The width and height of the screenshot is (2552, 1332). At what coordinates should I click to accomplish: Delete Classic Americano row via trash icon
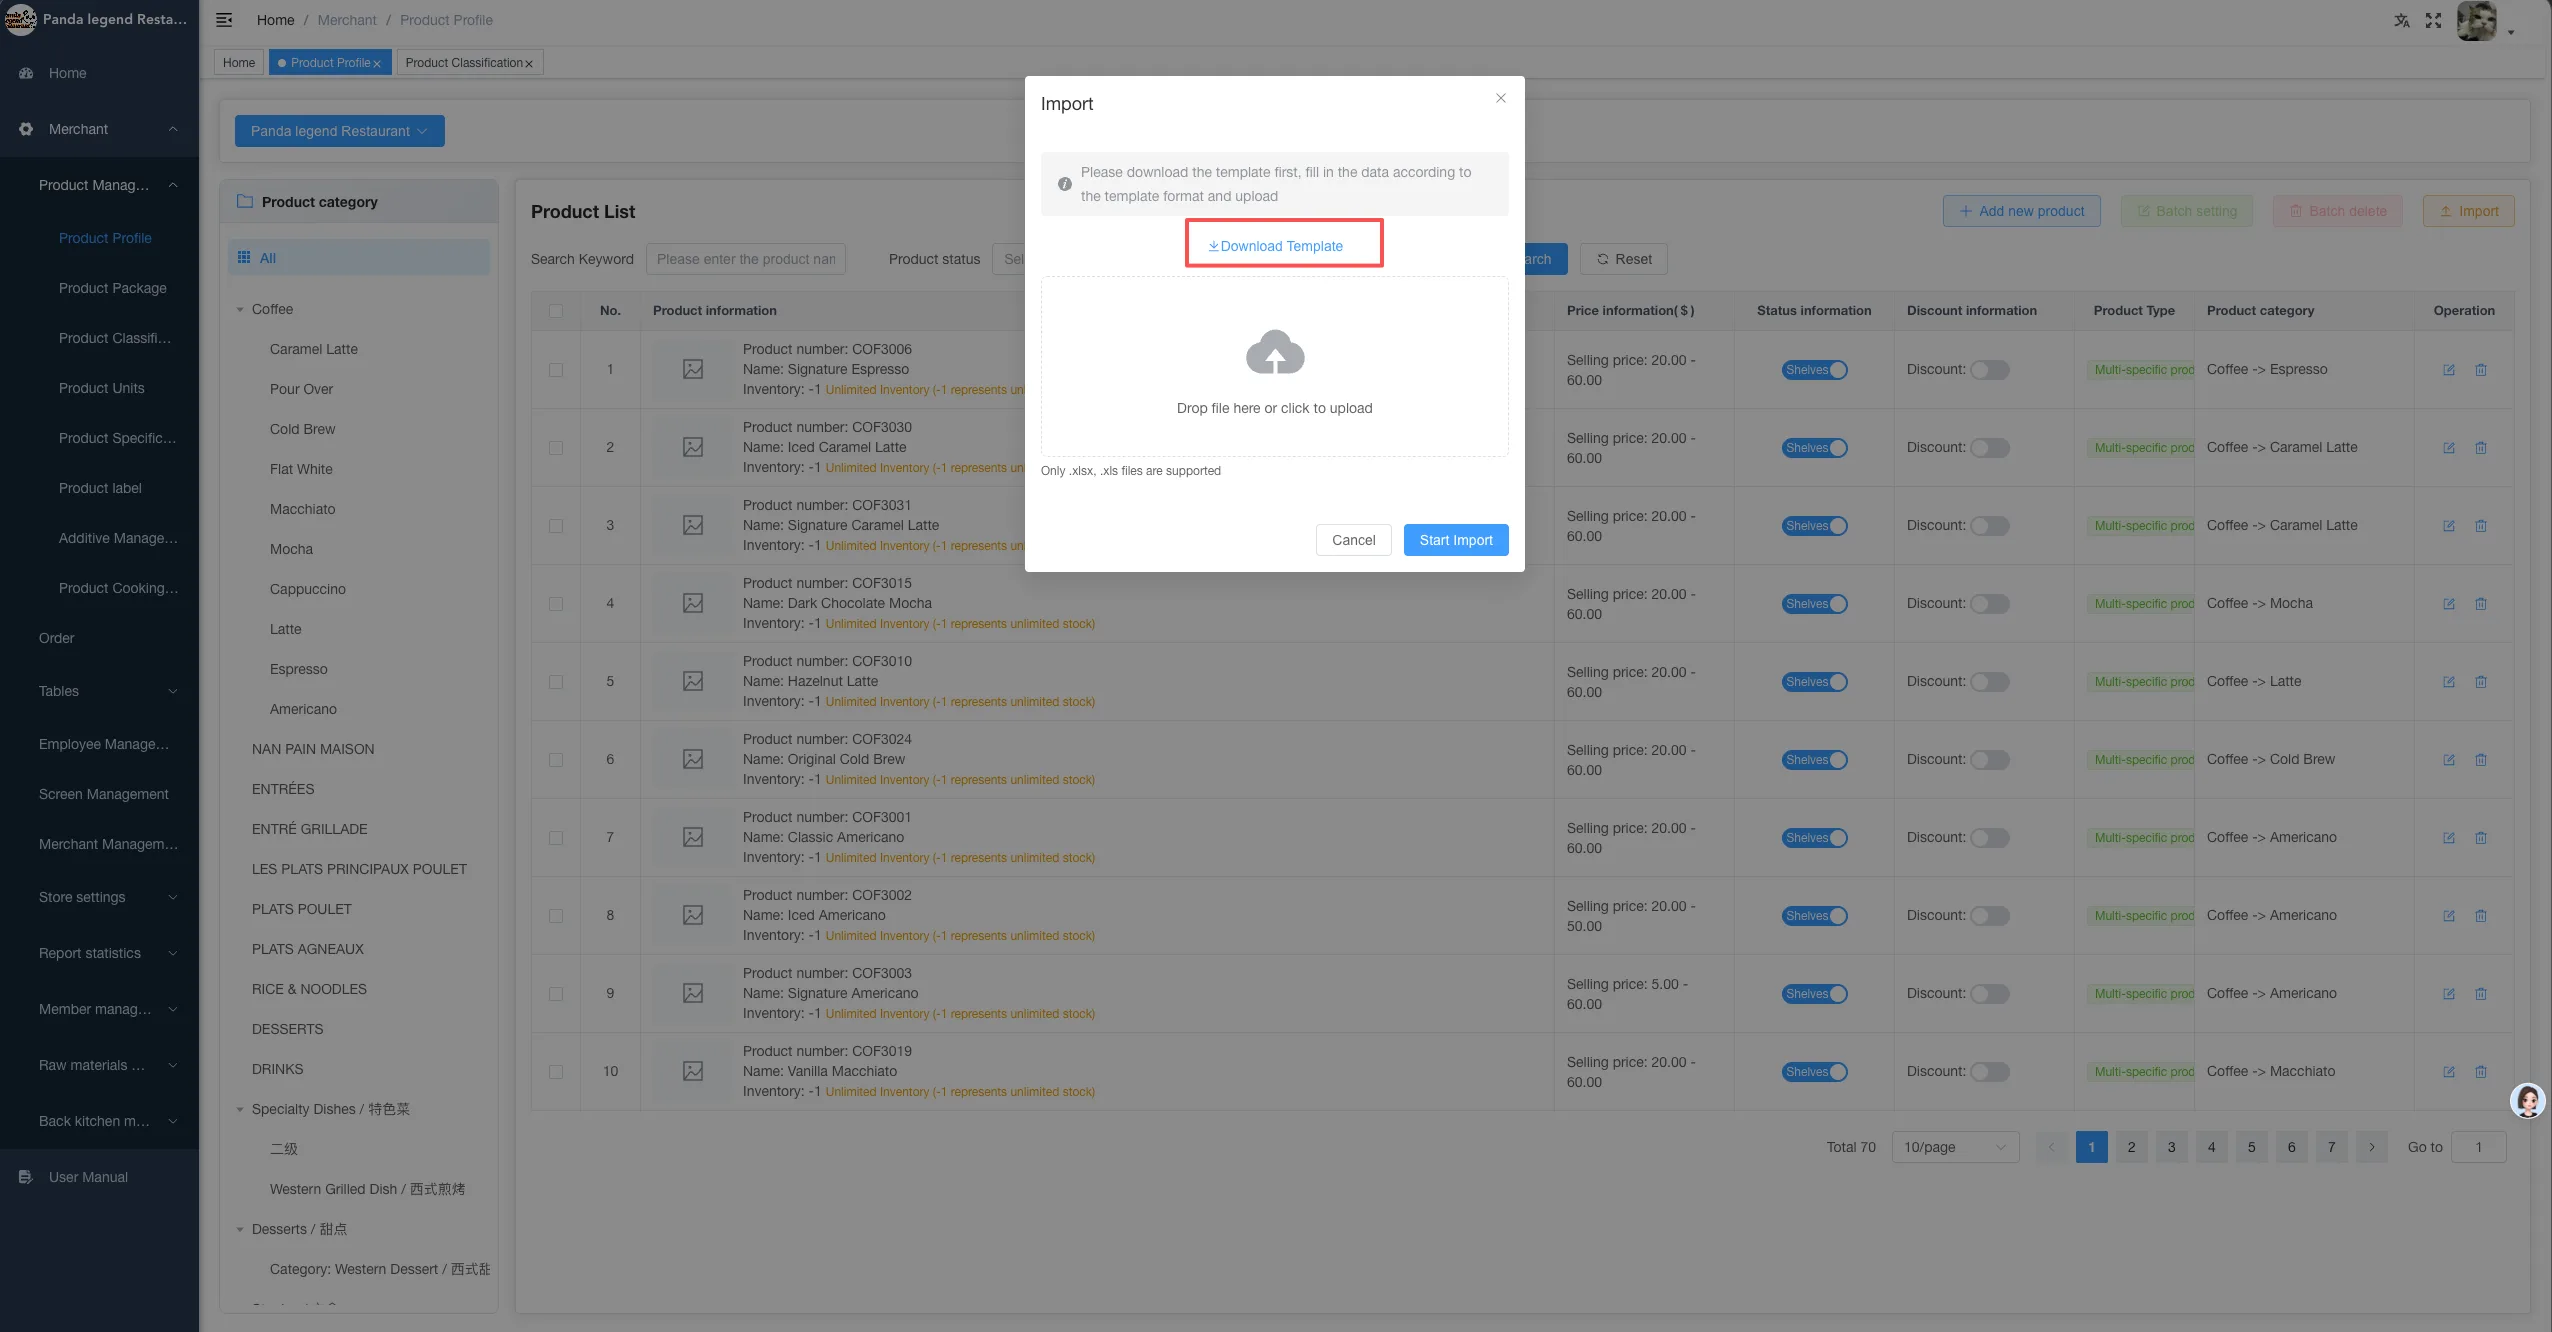click(2481, 838)
